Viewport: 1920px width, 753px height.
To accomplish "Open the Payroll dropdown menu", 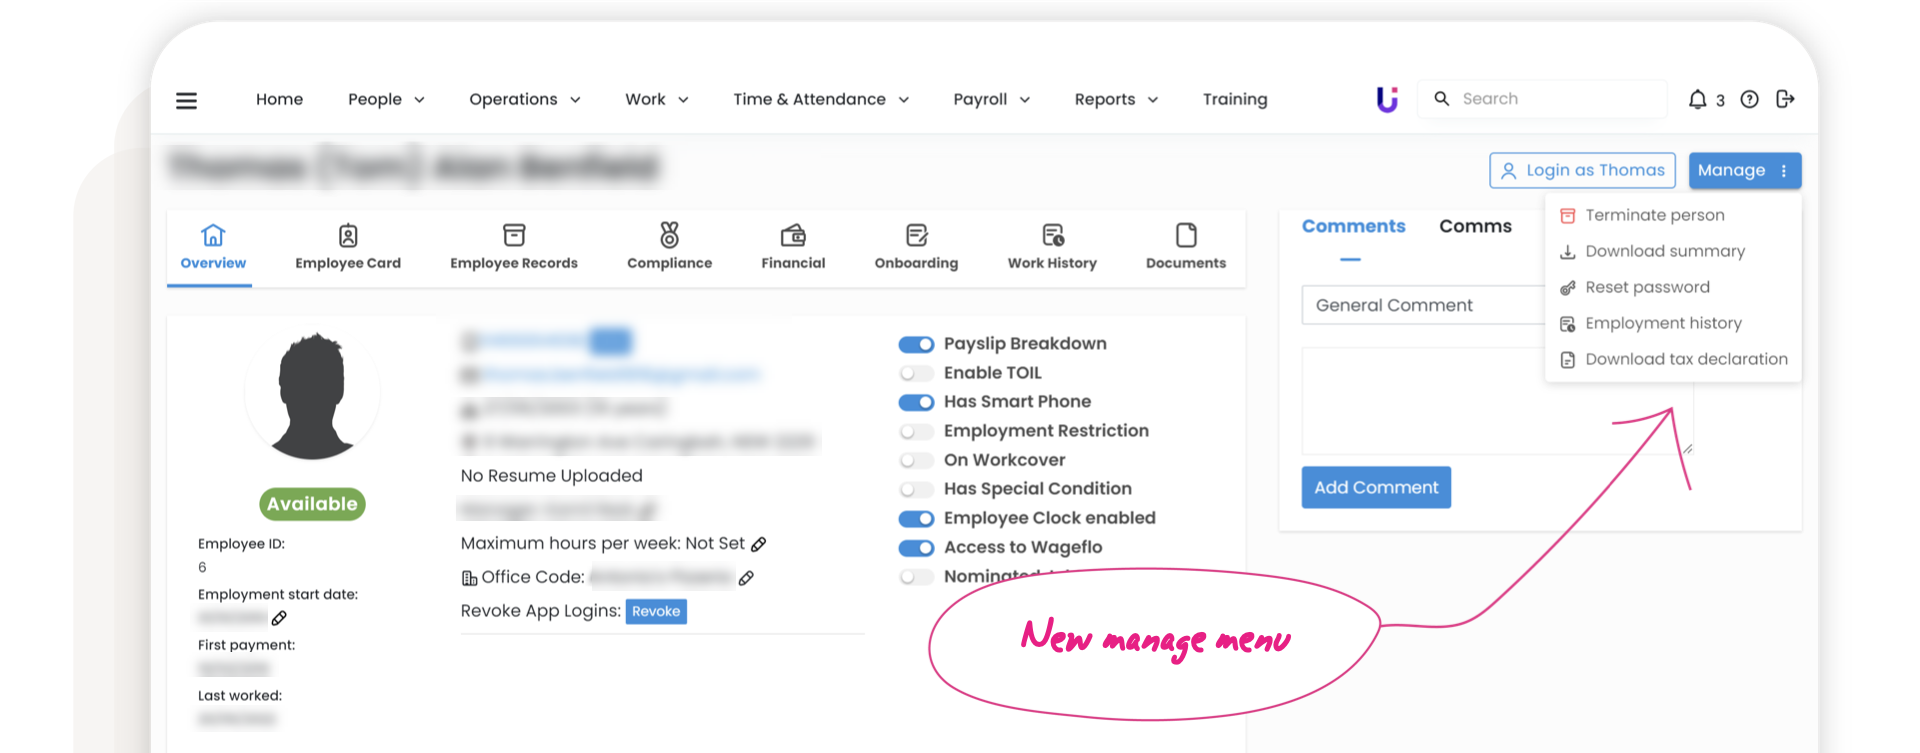I will (991, 99).
